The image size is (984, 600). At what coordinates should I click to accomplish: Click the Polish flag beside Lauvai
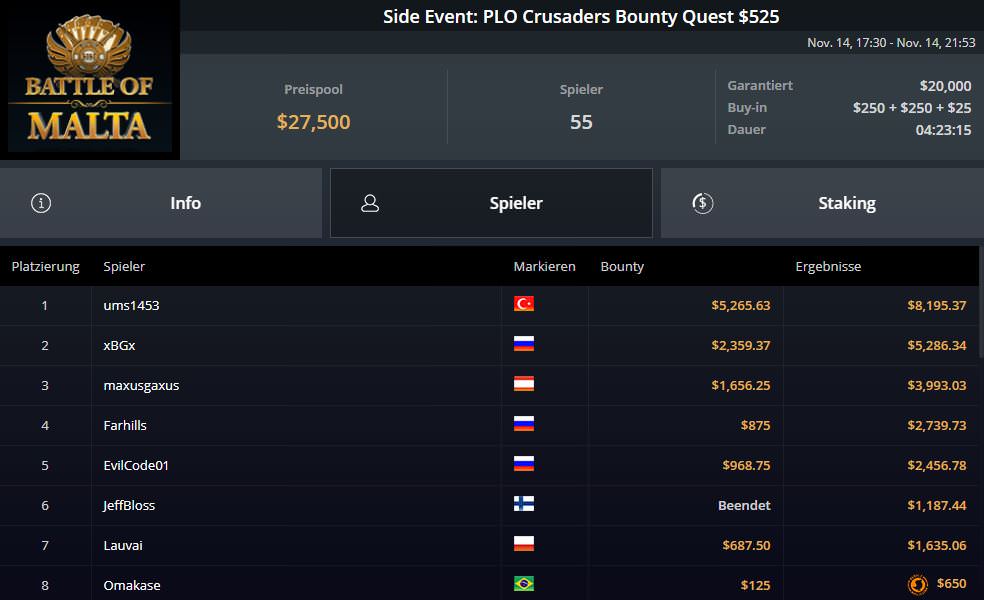pyautogui.click(x=524, y=544)
